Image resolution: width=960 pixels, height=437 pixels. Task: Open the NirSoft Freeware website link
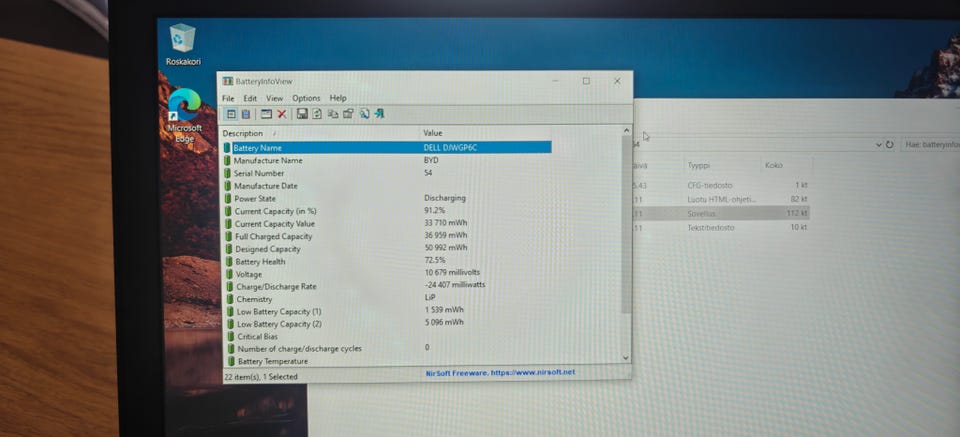(500, 372)
